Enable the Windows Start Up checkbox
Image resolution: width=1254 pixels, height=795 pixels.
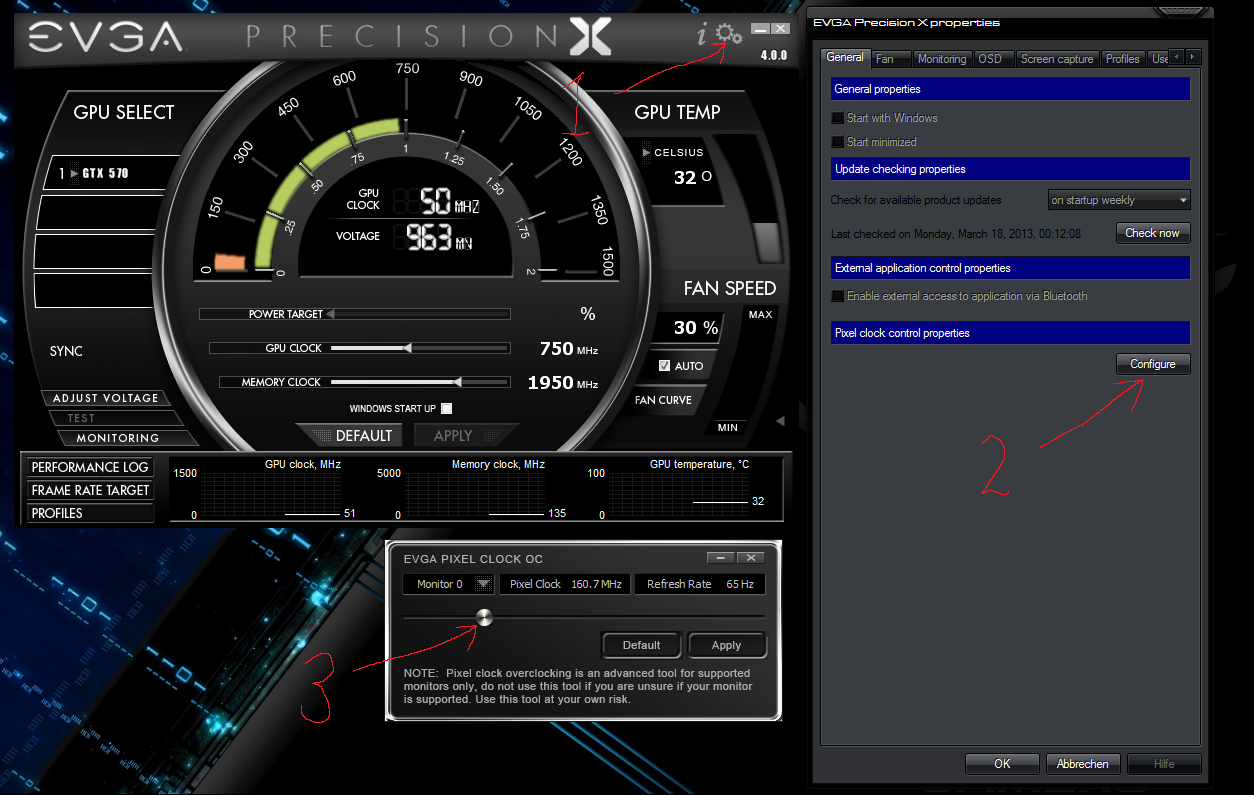pyautogui.click(x=447, y=408)
